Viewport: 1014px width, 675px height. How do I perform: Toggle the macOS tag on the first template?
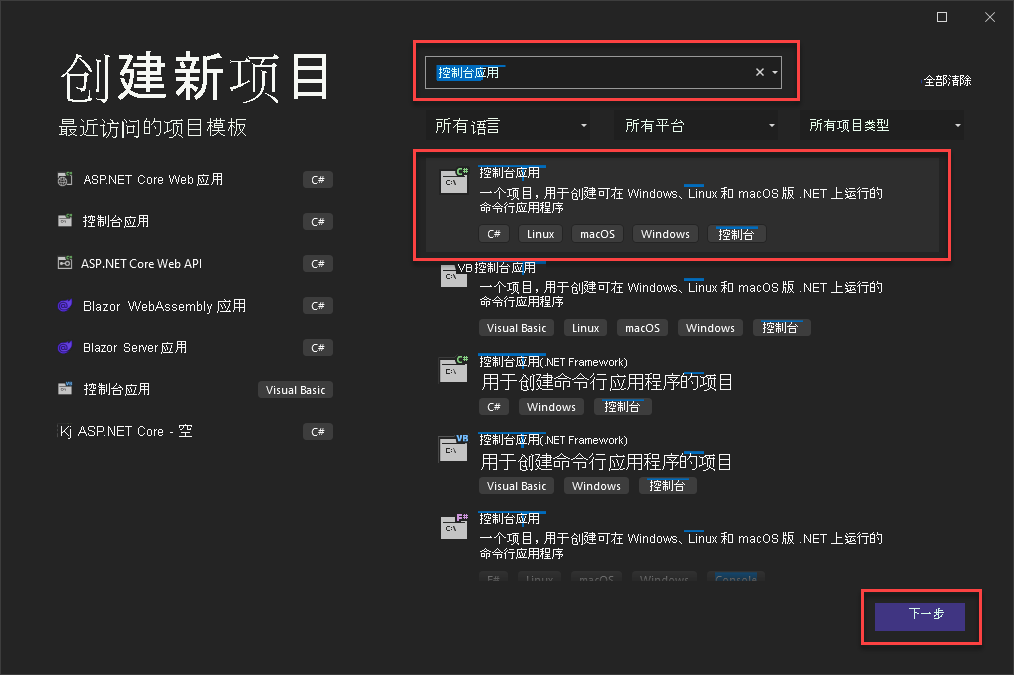click(x=596, y=233)
